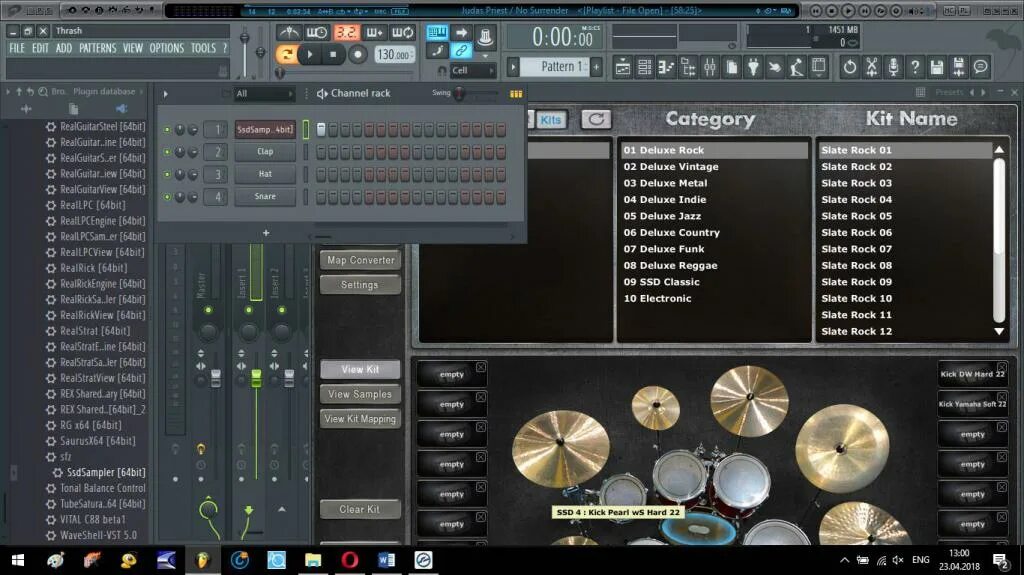The height and width of the screenshot is (575, 1024).
Task: Click the Stop transport button
Action: coord(333,54)
